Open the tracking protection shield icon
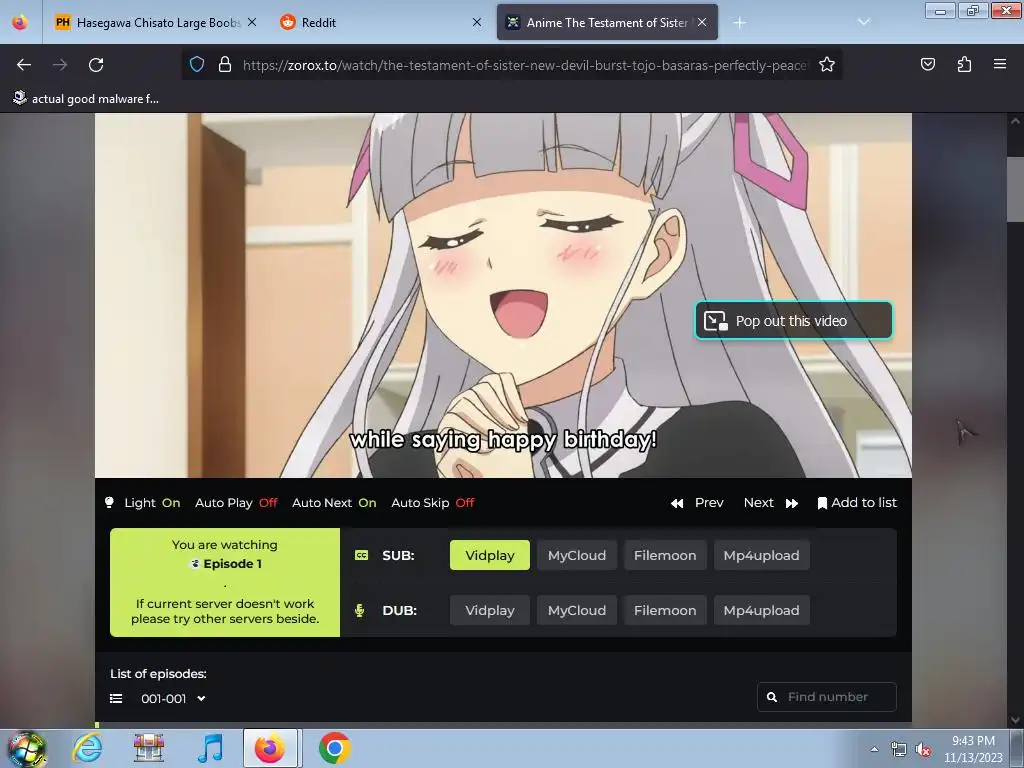The image size is (1024, 768). point(197,64)
